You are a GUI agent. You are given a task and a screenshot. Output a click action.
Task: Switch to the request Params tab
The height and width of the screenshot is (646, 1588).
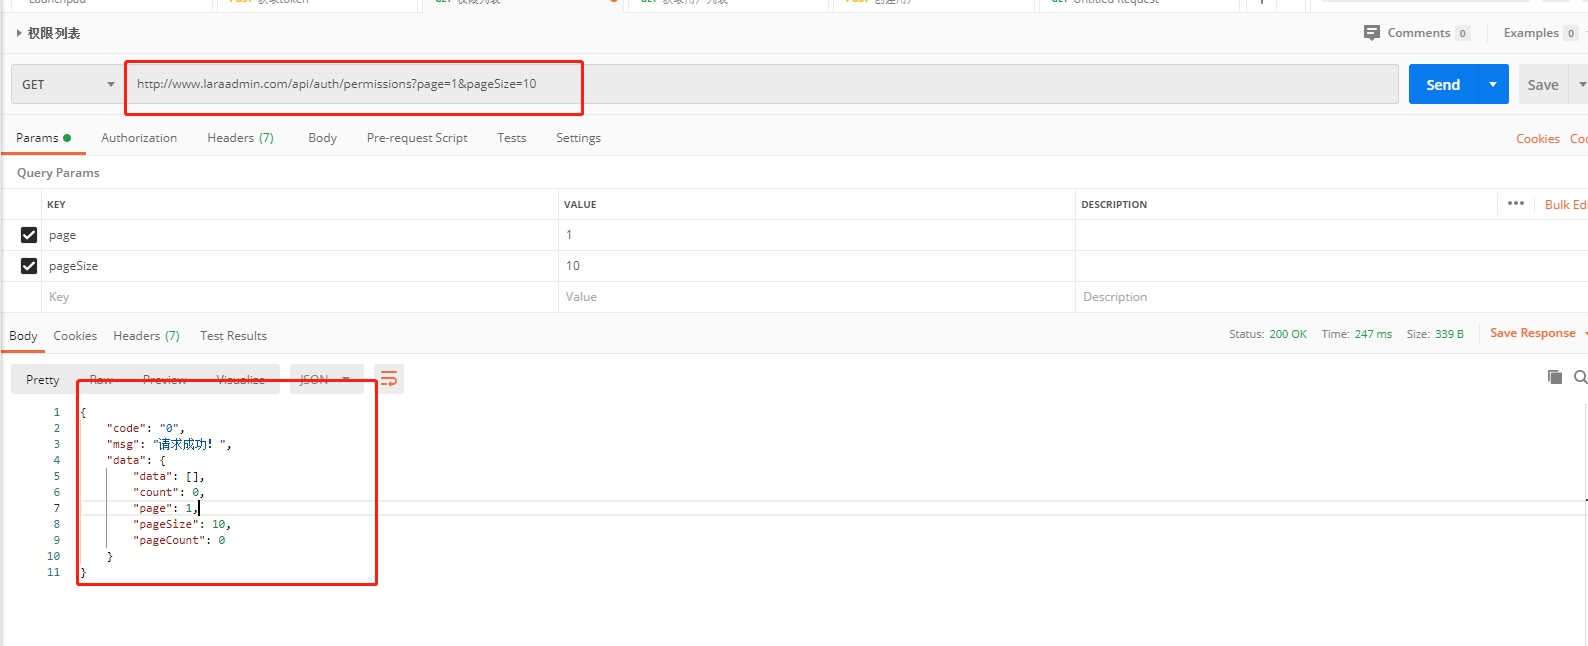[43, 138]
